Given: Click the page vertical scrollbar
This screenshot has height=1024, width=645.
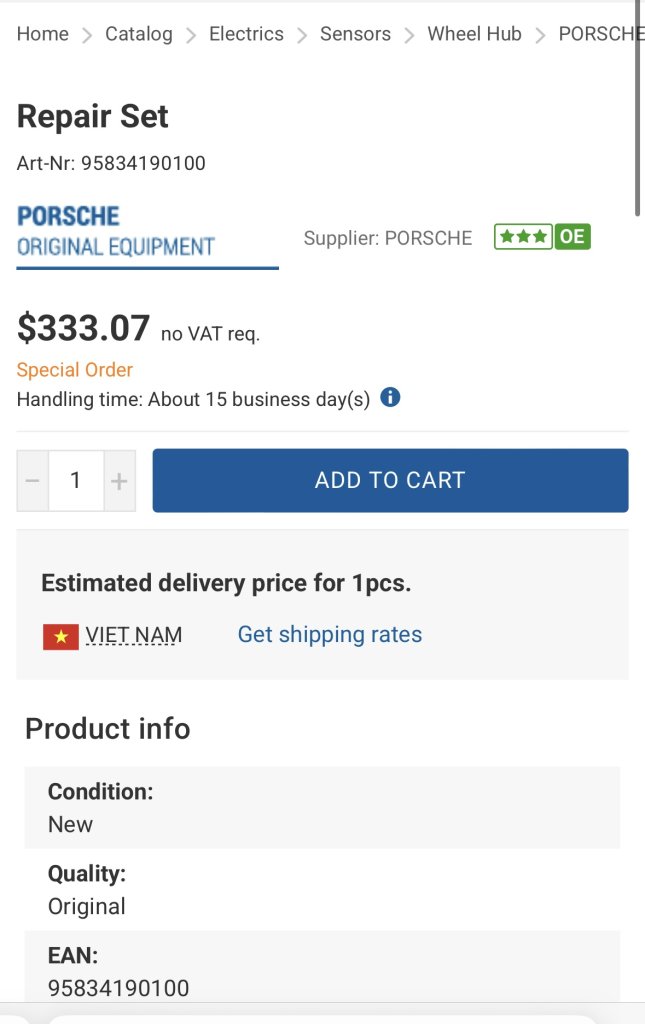Looking at the screenshot, I should tap(638, 108).
